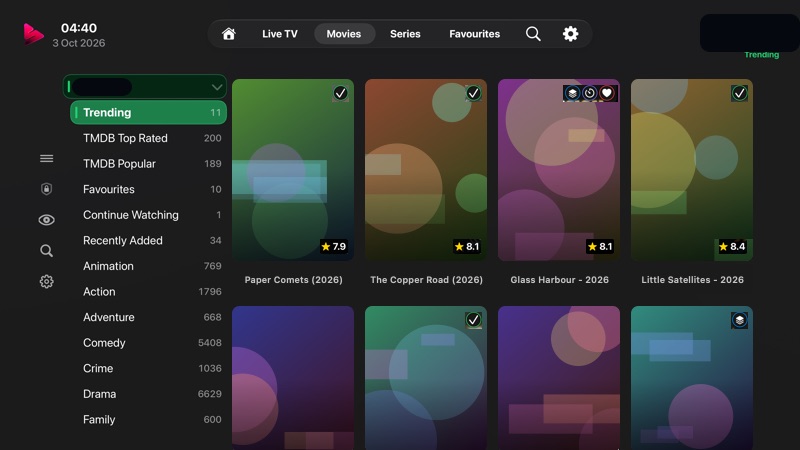Open the hamburger menu in left sidebar
Image resolution: width=800 pixels, height=450 pixels.
[46, 159]
